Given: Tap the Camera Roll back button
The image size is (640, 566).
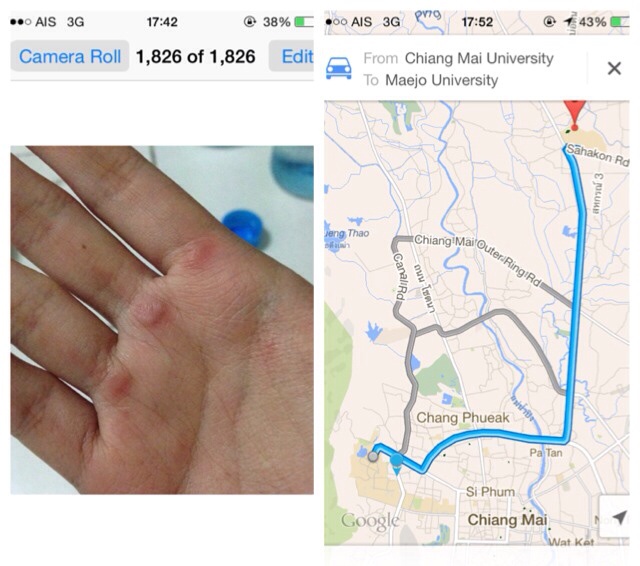Looking at the screenshot, I should point(70,56).
